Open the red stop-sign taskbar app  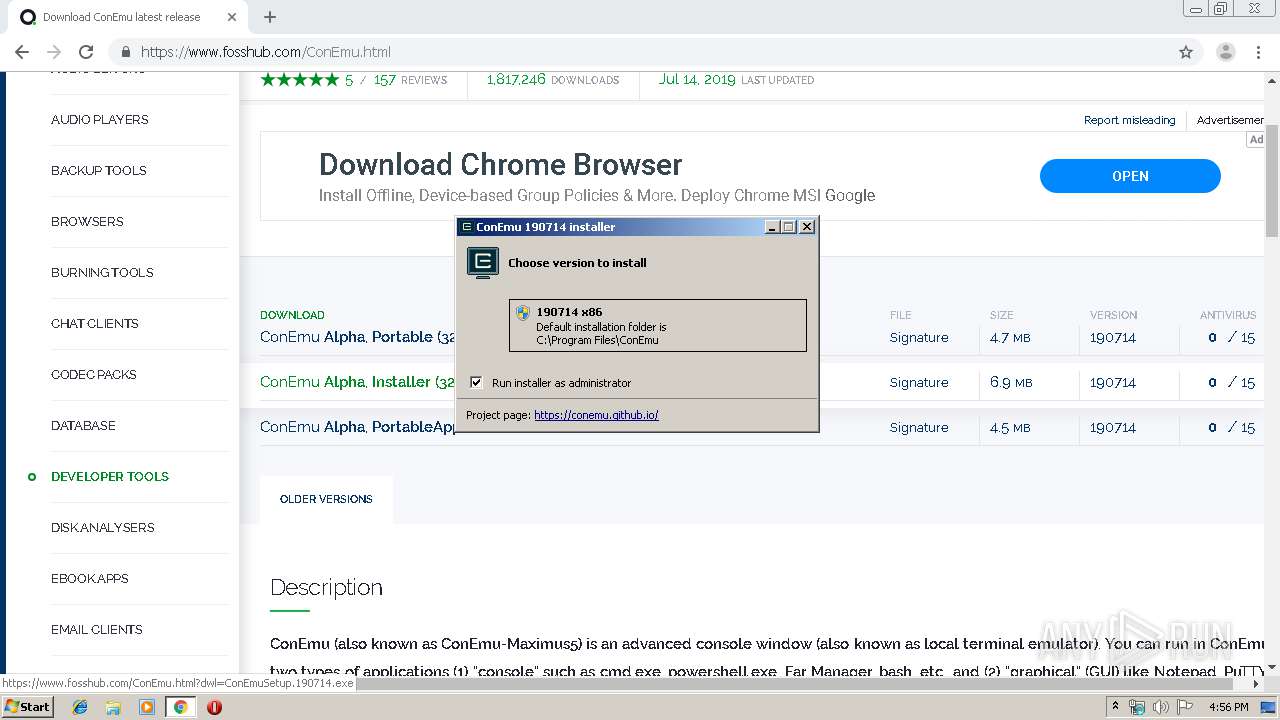(x=214, y=707)
